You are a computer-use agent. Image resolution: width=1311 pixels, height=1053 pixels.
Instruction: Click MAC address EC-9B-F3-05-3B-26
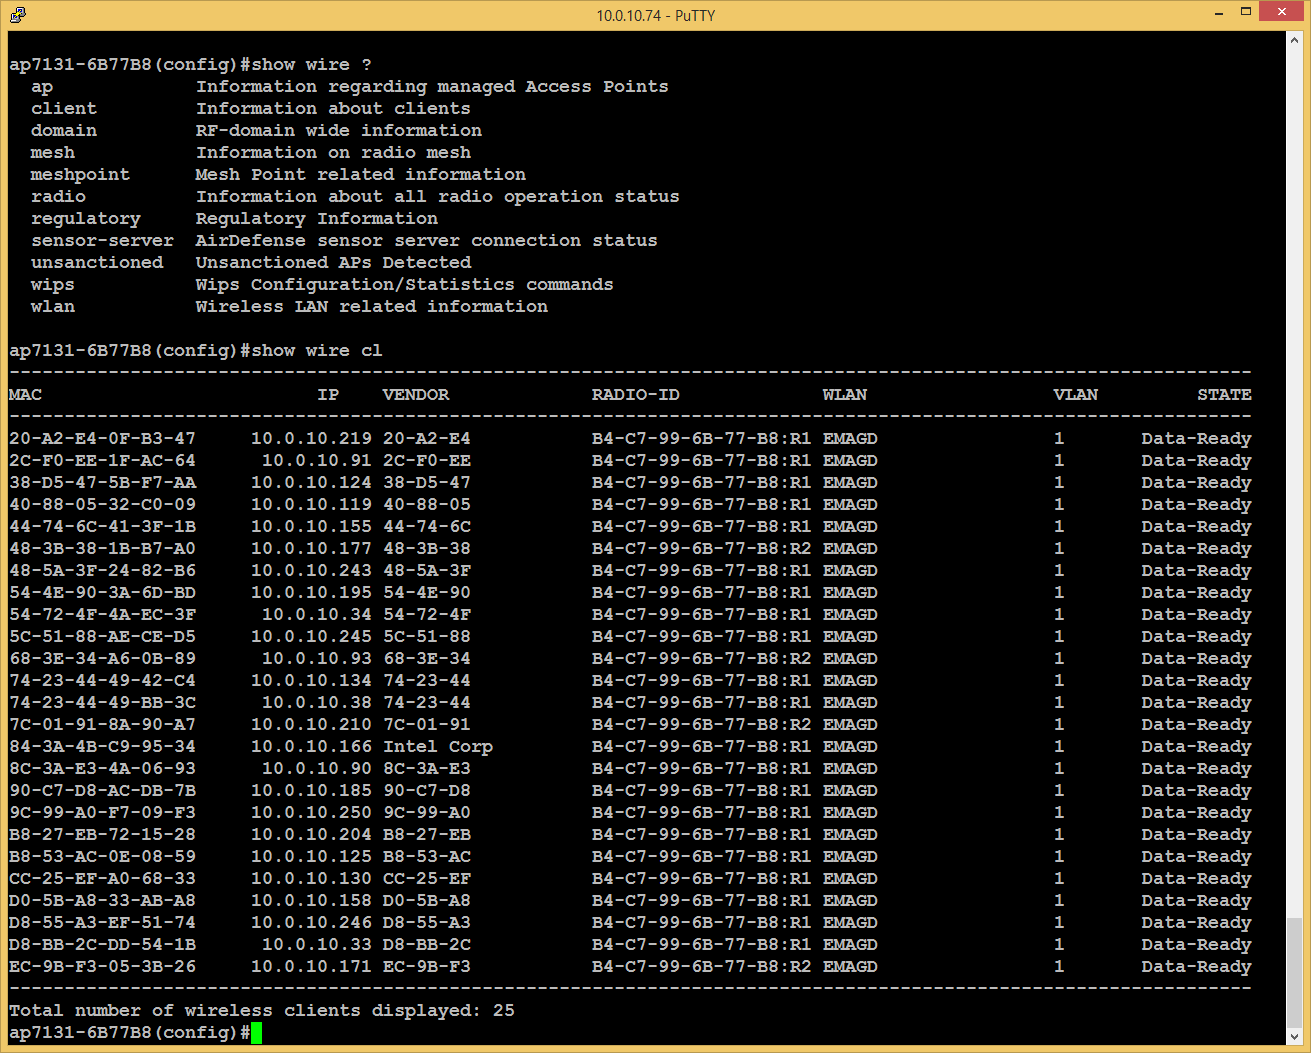102,967
